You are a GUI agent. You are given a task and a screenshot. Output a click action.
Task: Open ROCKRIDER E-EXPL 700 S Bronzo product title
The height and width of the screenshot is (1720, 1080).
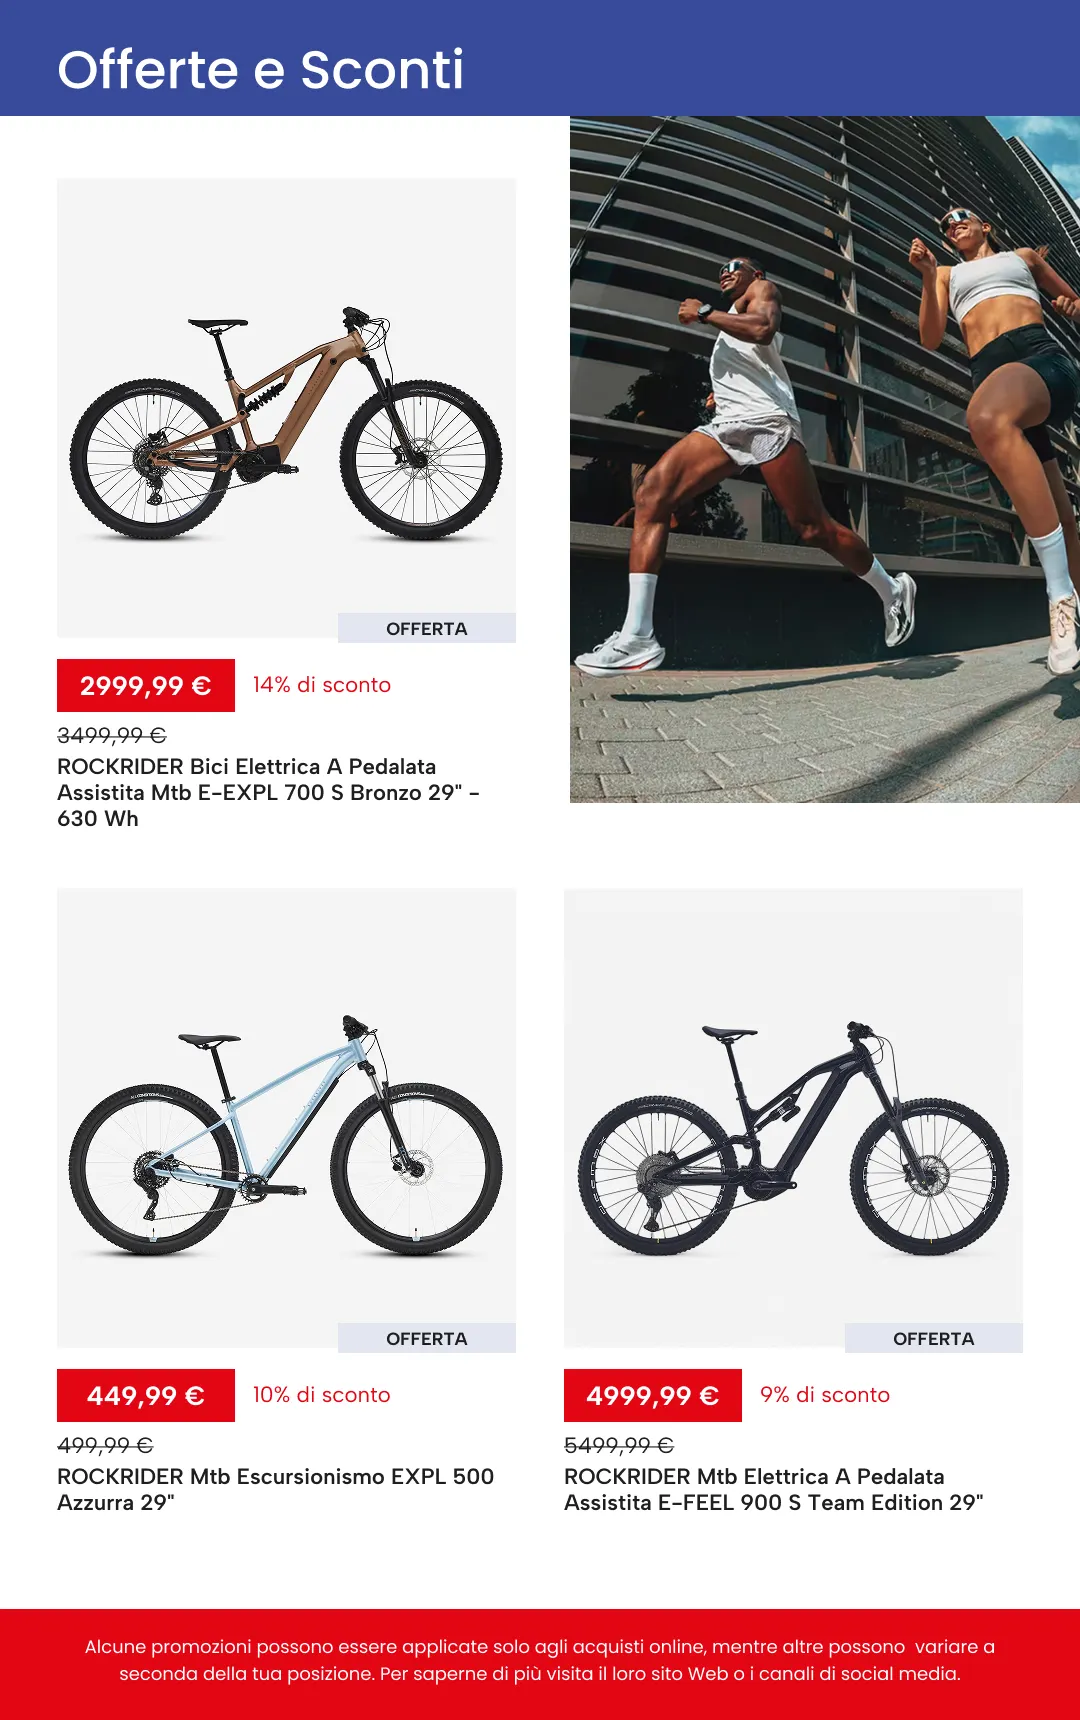268,792
